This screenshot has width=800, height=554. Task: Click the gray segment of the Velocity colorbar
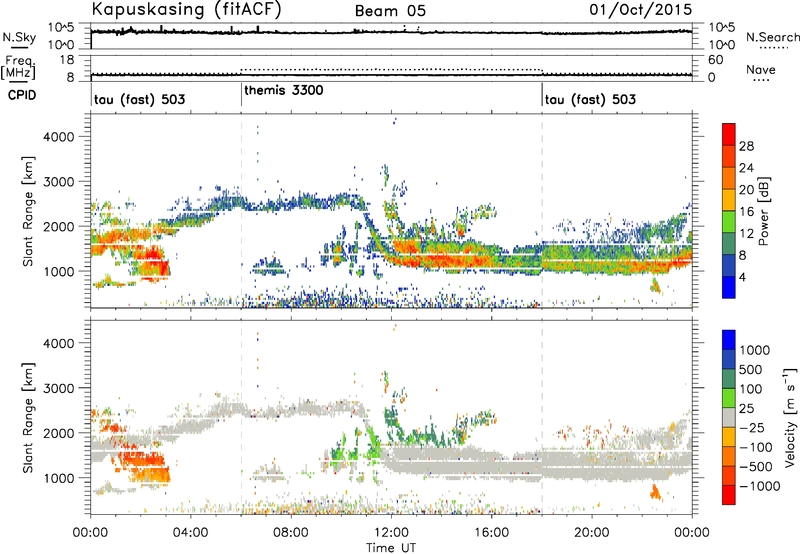(x=729, y=417)
